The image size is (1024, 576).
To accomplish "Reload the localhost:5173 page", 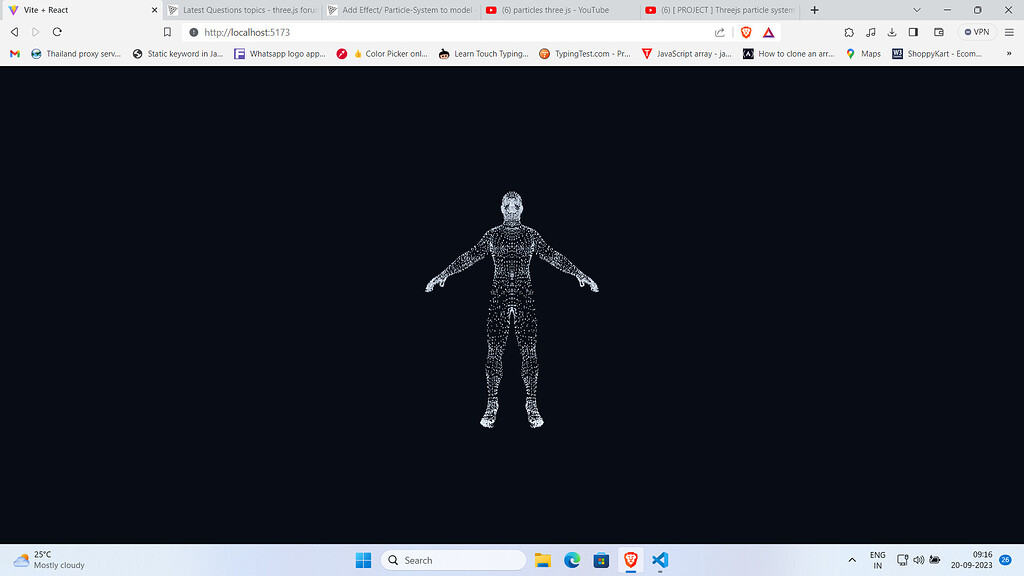I will 57,31.
